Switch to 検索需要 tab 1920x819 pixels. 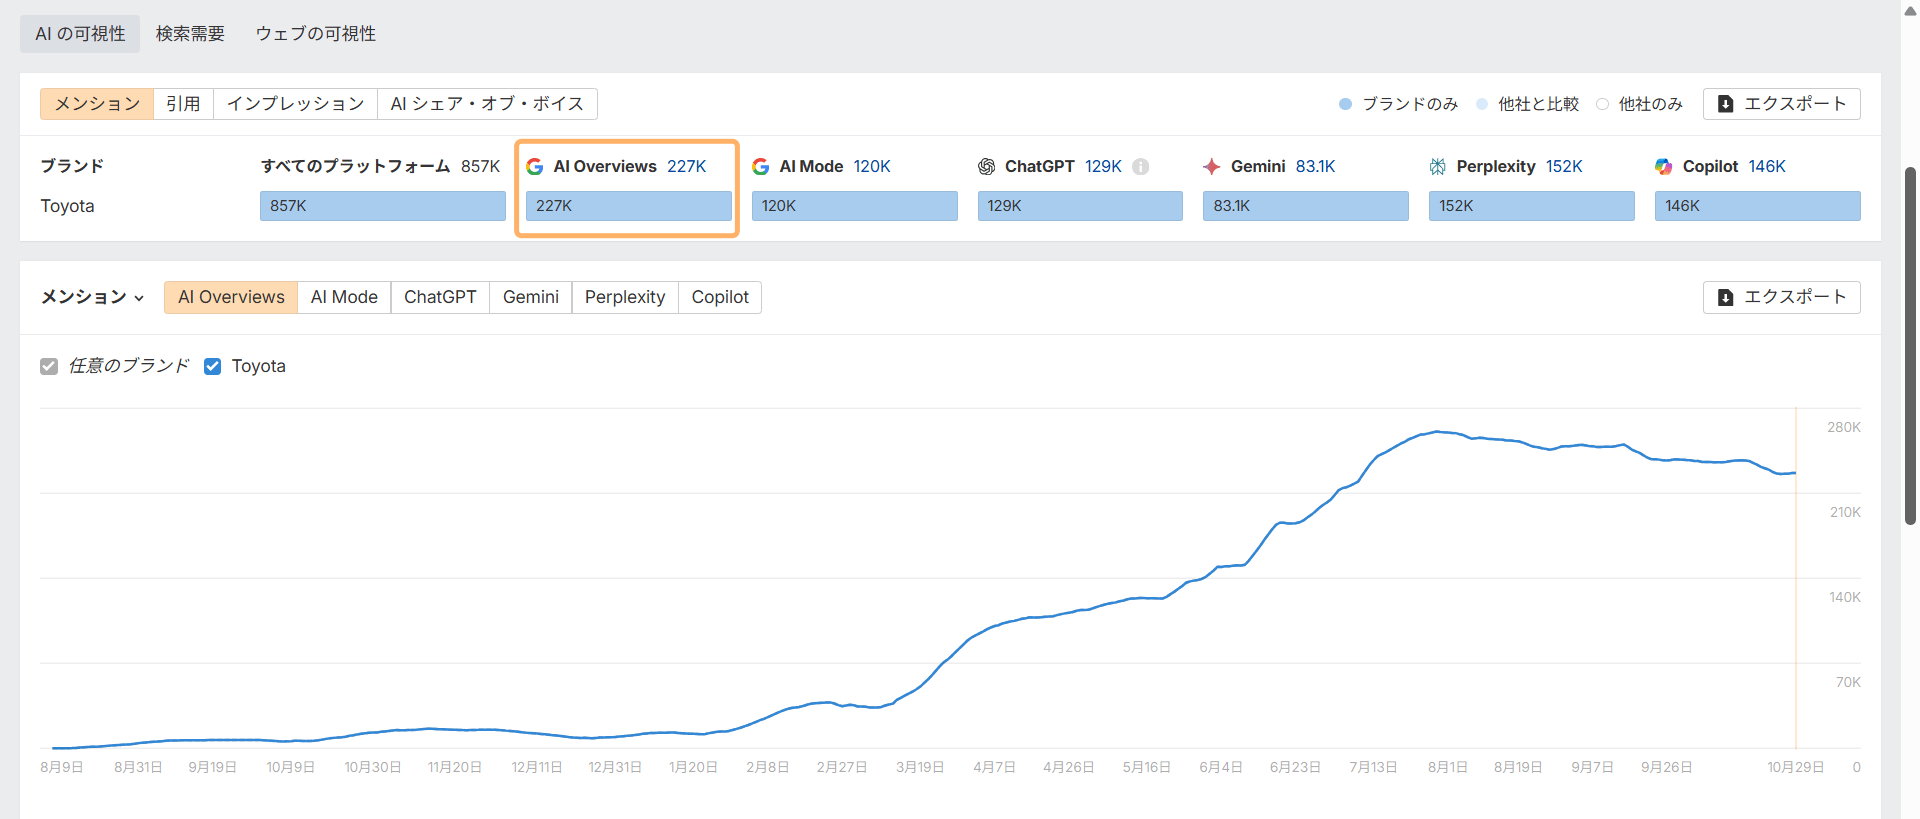[190, 34]
